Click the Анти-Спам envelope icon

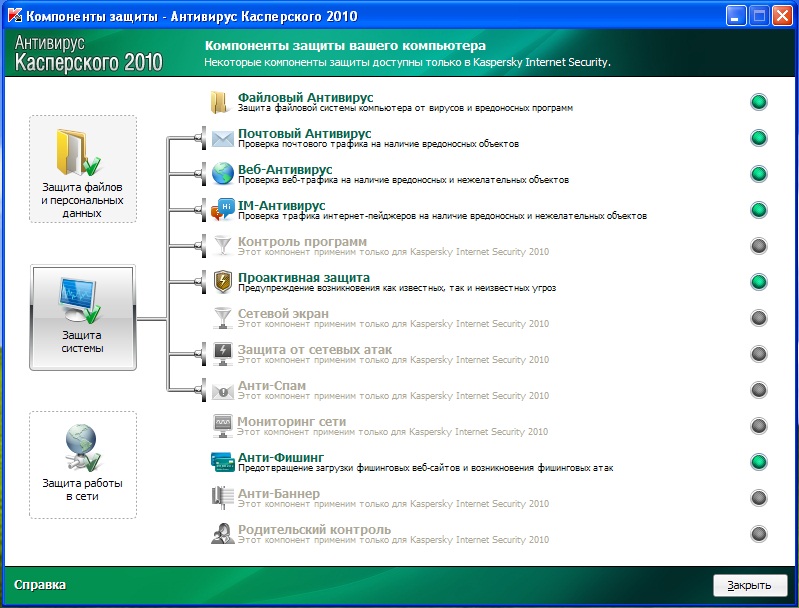point(223,391)
